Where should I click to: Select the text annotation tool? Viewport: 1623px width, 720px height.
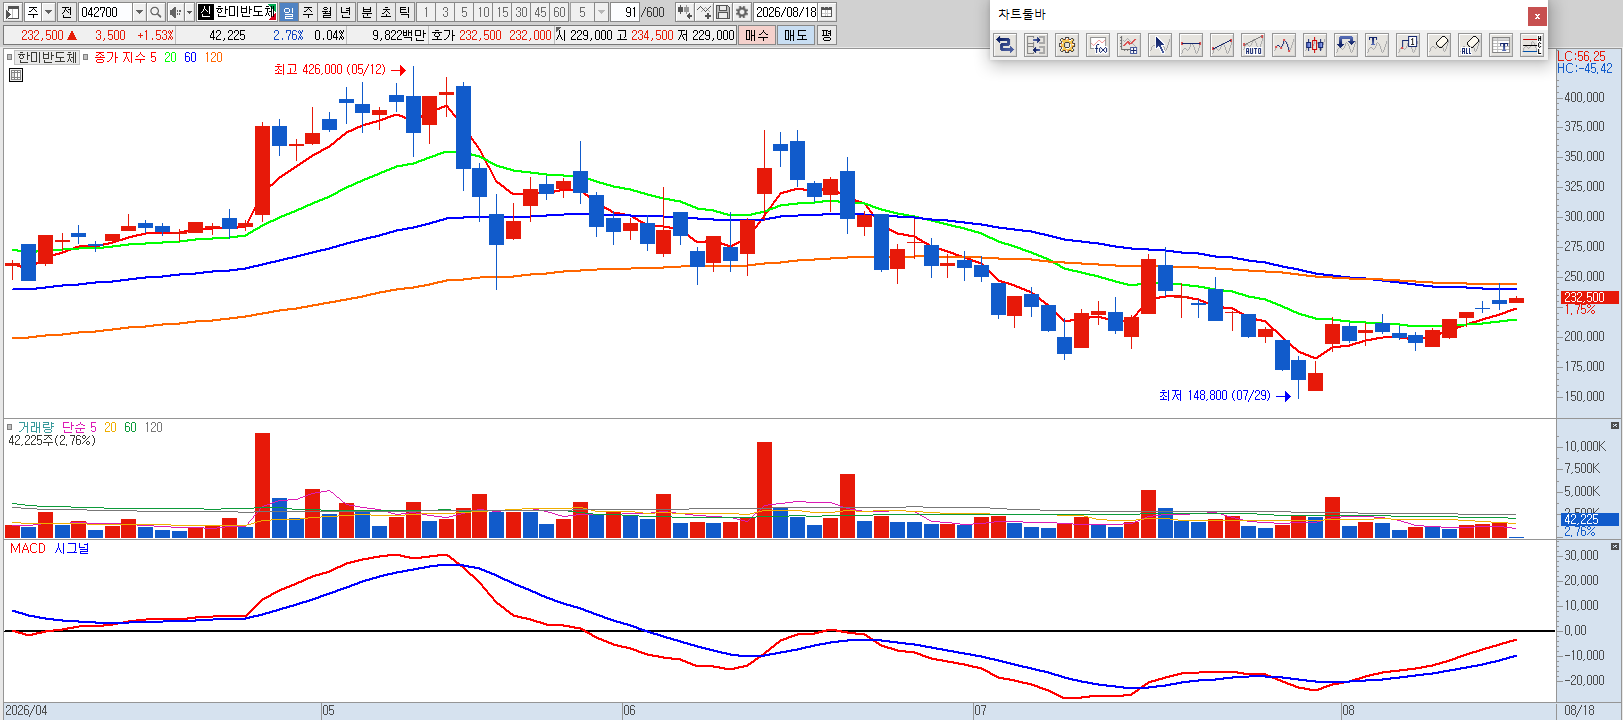pos(1377,45)
